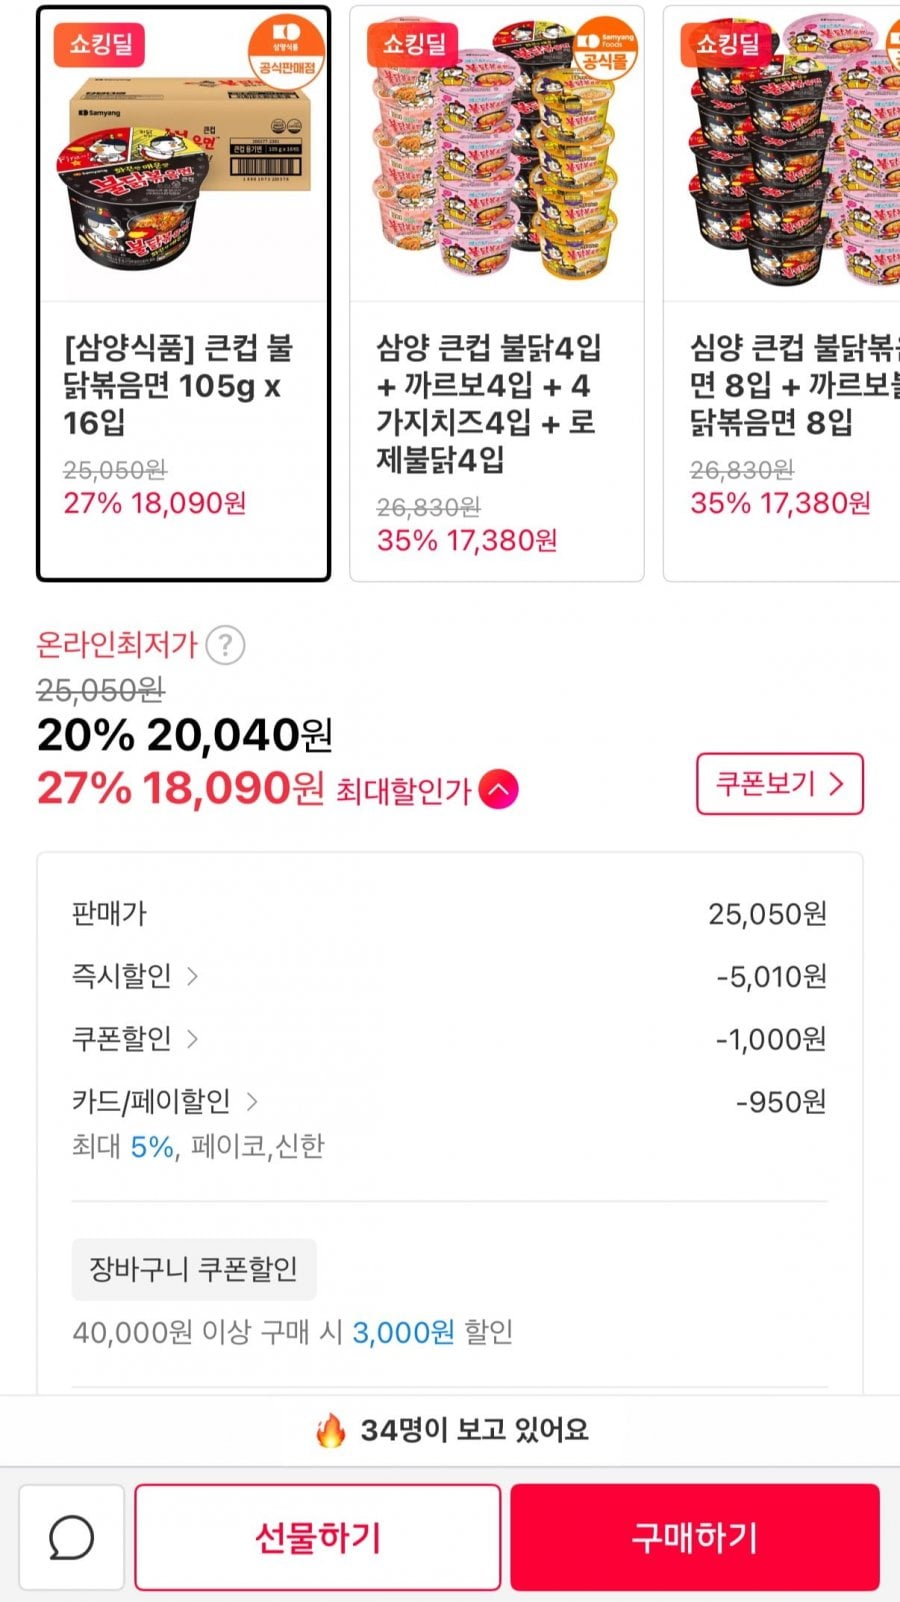Tap the Samyang official seller badge
The width and height of the screenshot is (900, 1602).
pos(286,50)
